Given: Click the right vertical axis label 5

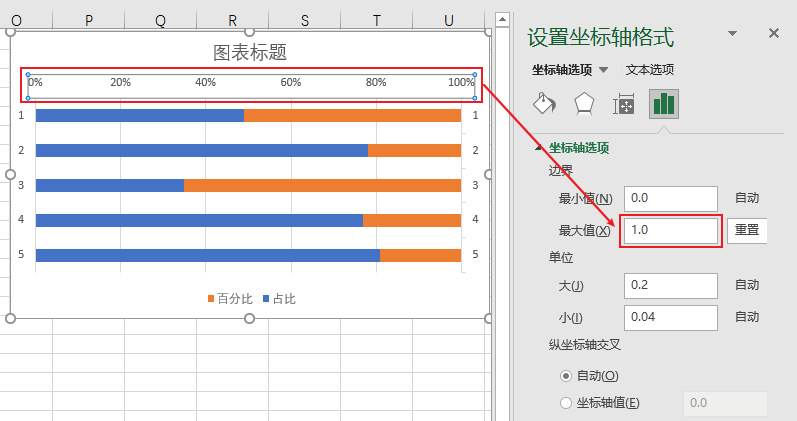Looking at the screenshot, I should 475,254.
